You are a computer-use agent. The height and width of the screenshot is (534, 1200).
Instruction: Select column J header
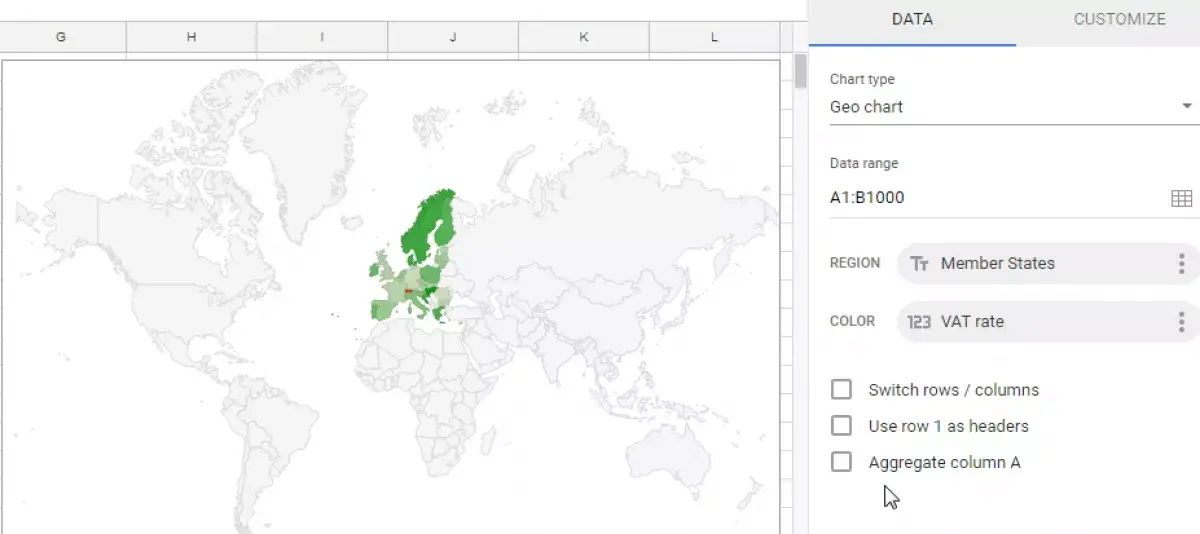453,37
